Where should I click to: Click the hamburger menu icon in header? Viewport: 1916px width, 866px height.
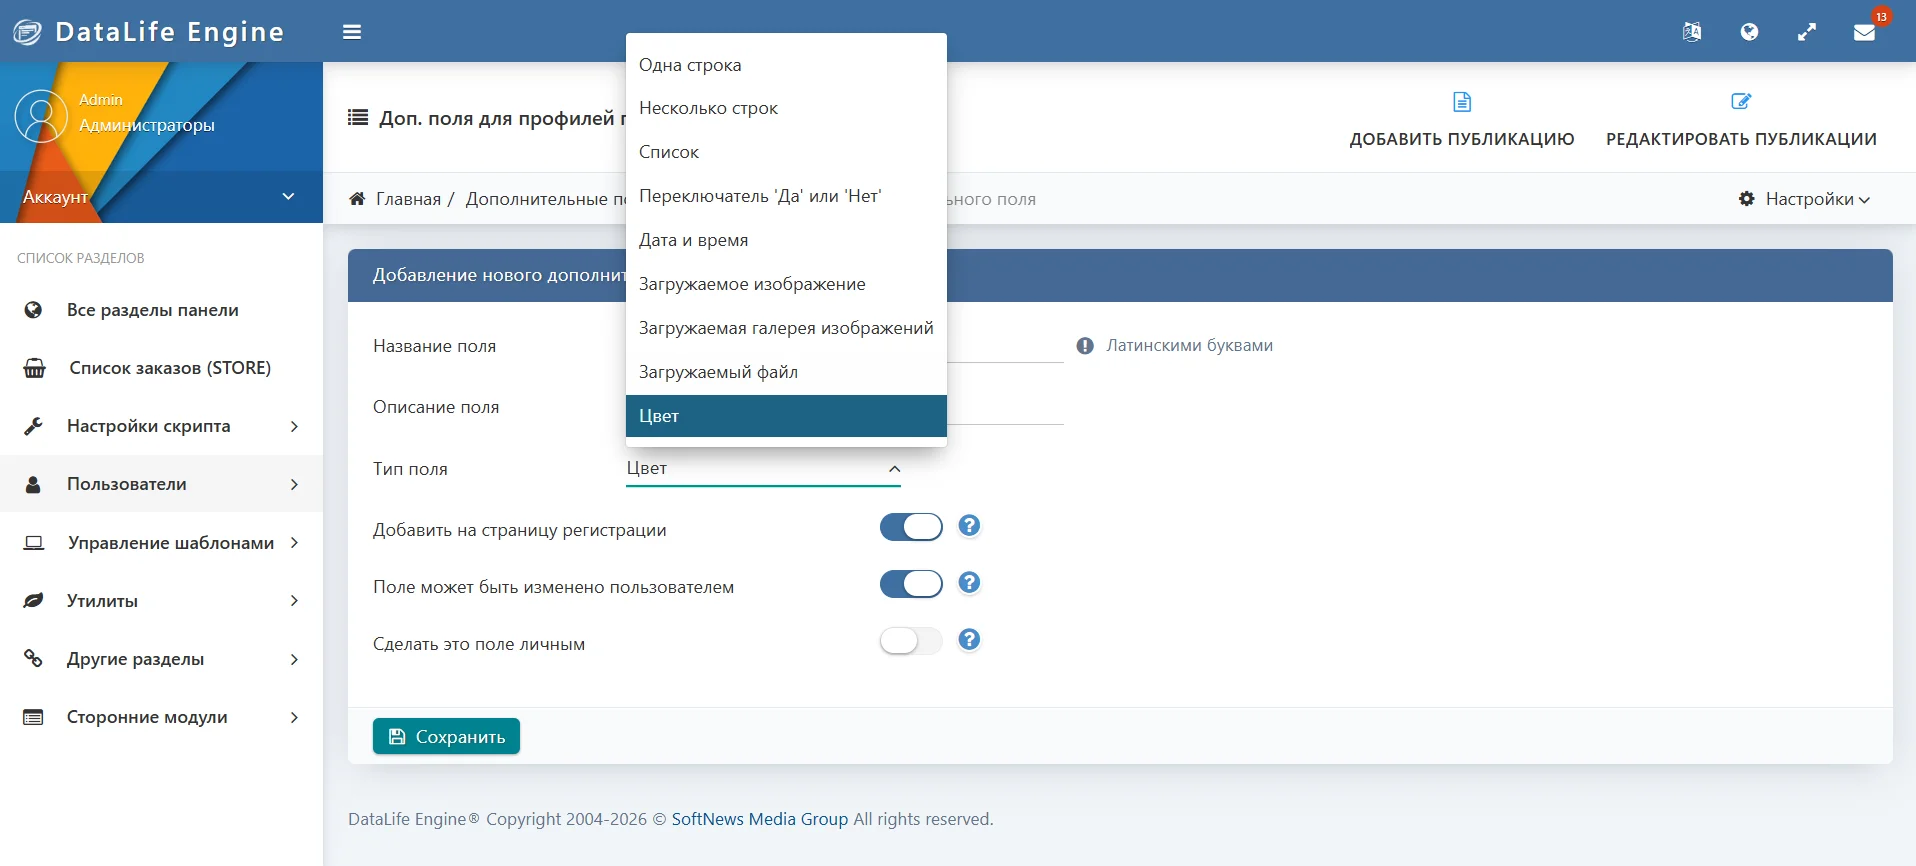(352, 32)
